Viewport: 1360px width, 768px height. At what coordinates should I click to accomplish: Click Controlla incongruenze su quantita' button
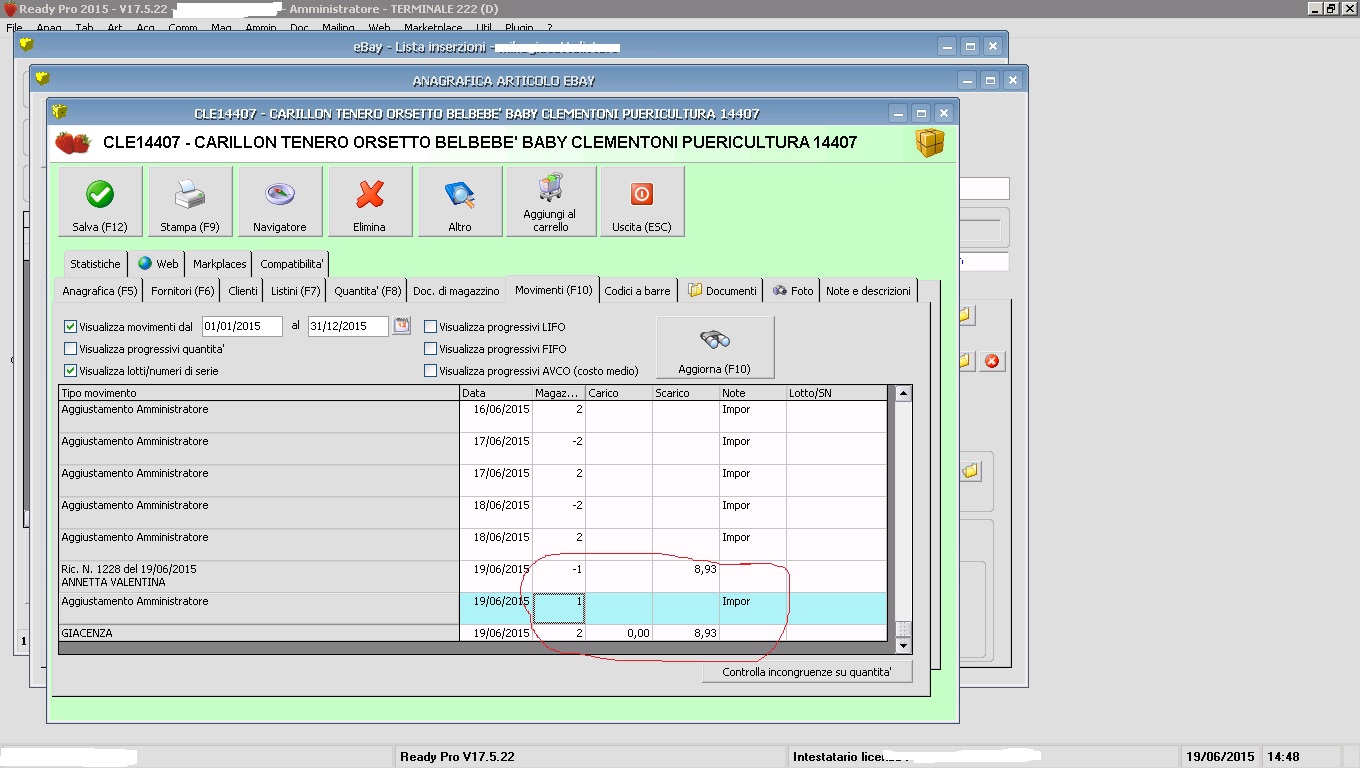[x=806, y=672]
